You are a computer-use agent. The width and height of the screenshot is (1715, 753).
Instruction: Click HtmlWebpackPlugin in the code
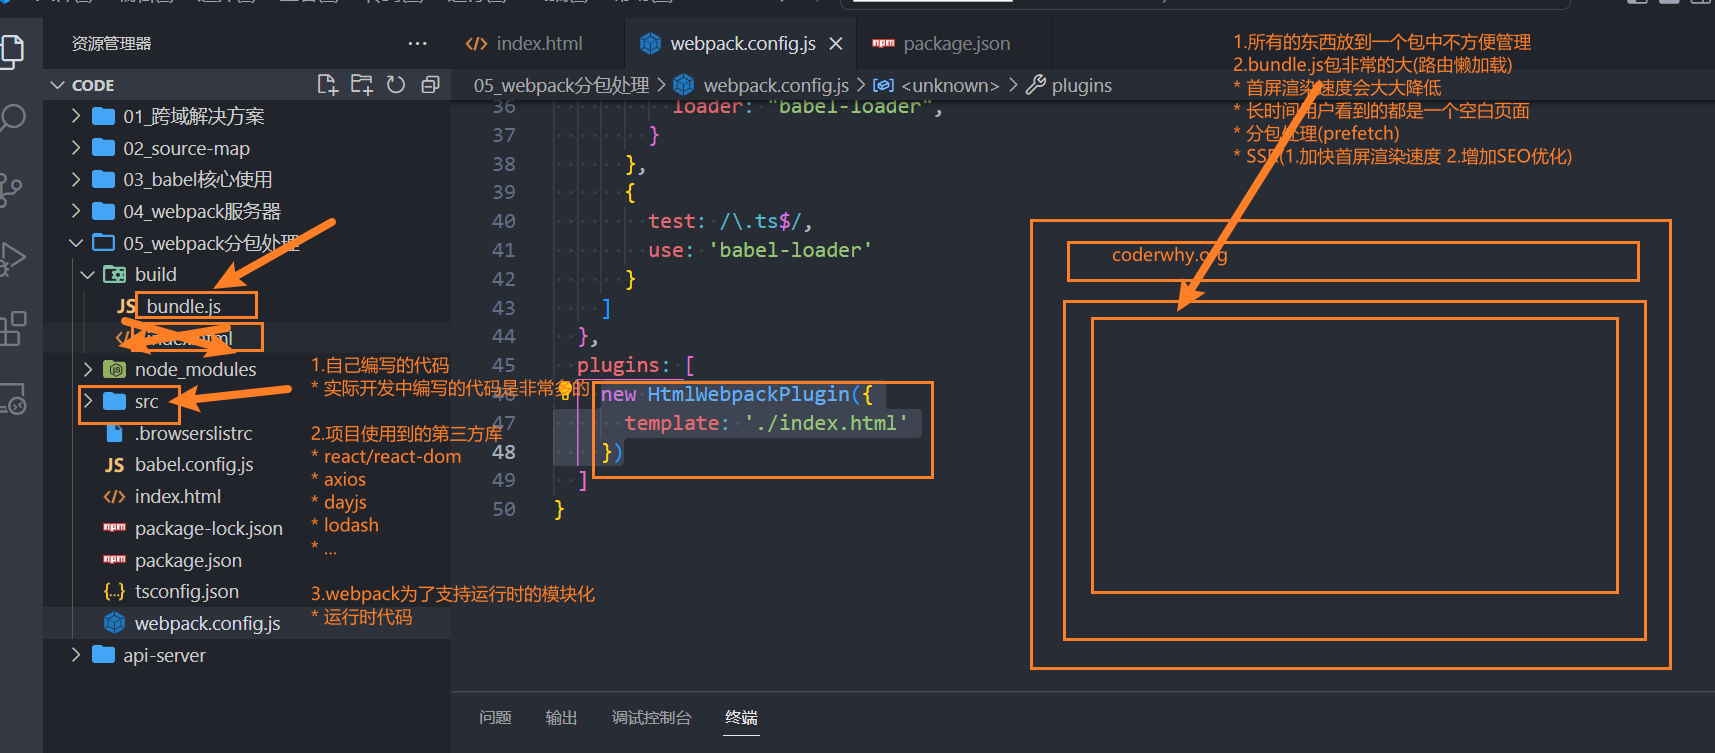[x=749, y=394]
